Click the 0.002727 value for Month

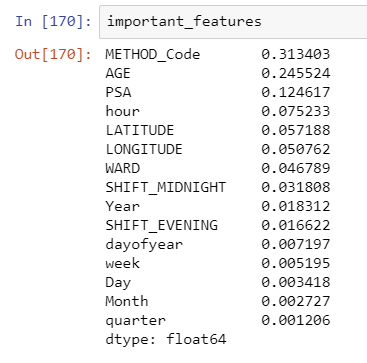[296, 301]
